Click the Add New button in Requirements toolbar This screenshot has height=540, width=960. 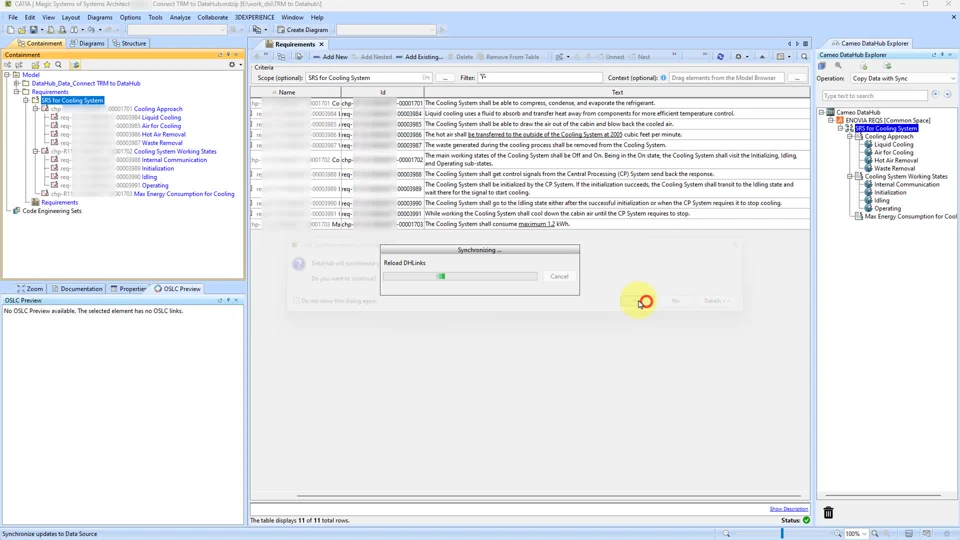(330, 56)
